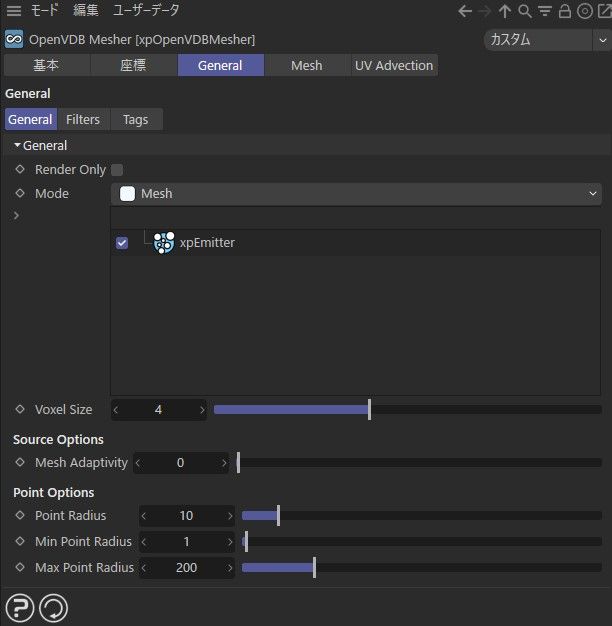The height and width of the screenshot is (626, 612).
Task: Collapse the General section triangle
Action: pyautogui.click(x=17, y=145)
